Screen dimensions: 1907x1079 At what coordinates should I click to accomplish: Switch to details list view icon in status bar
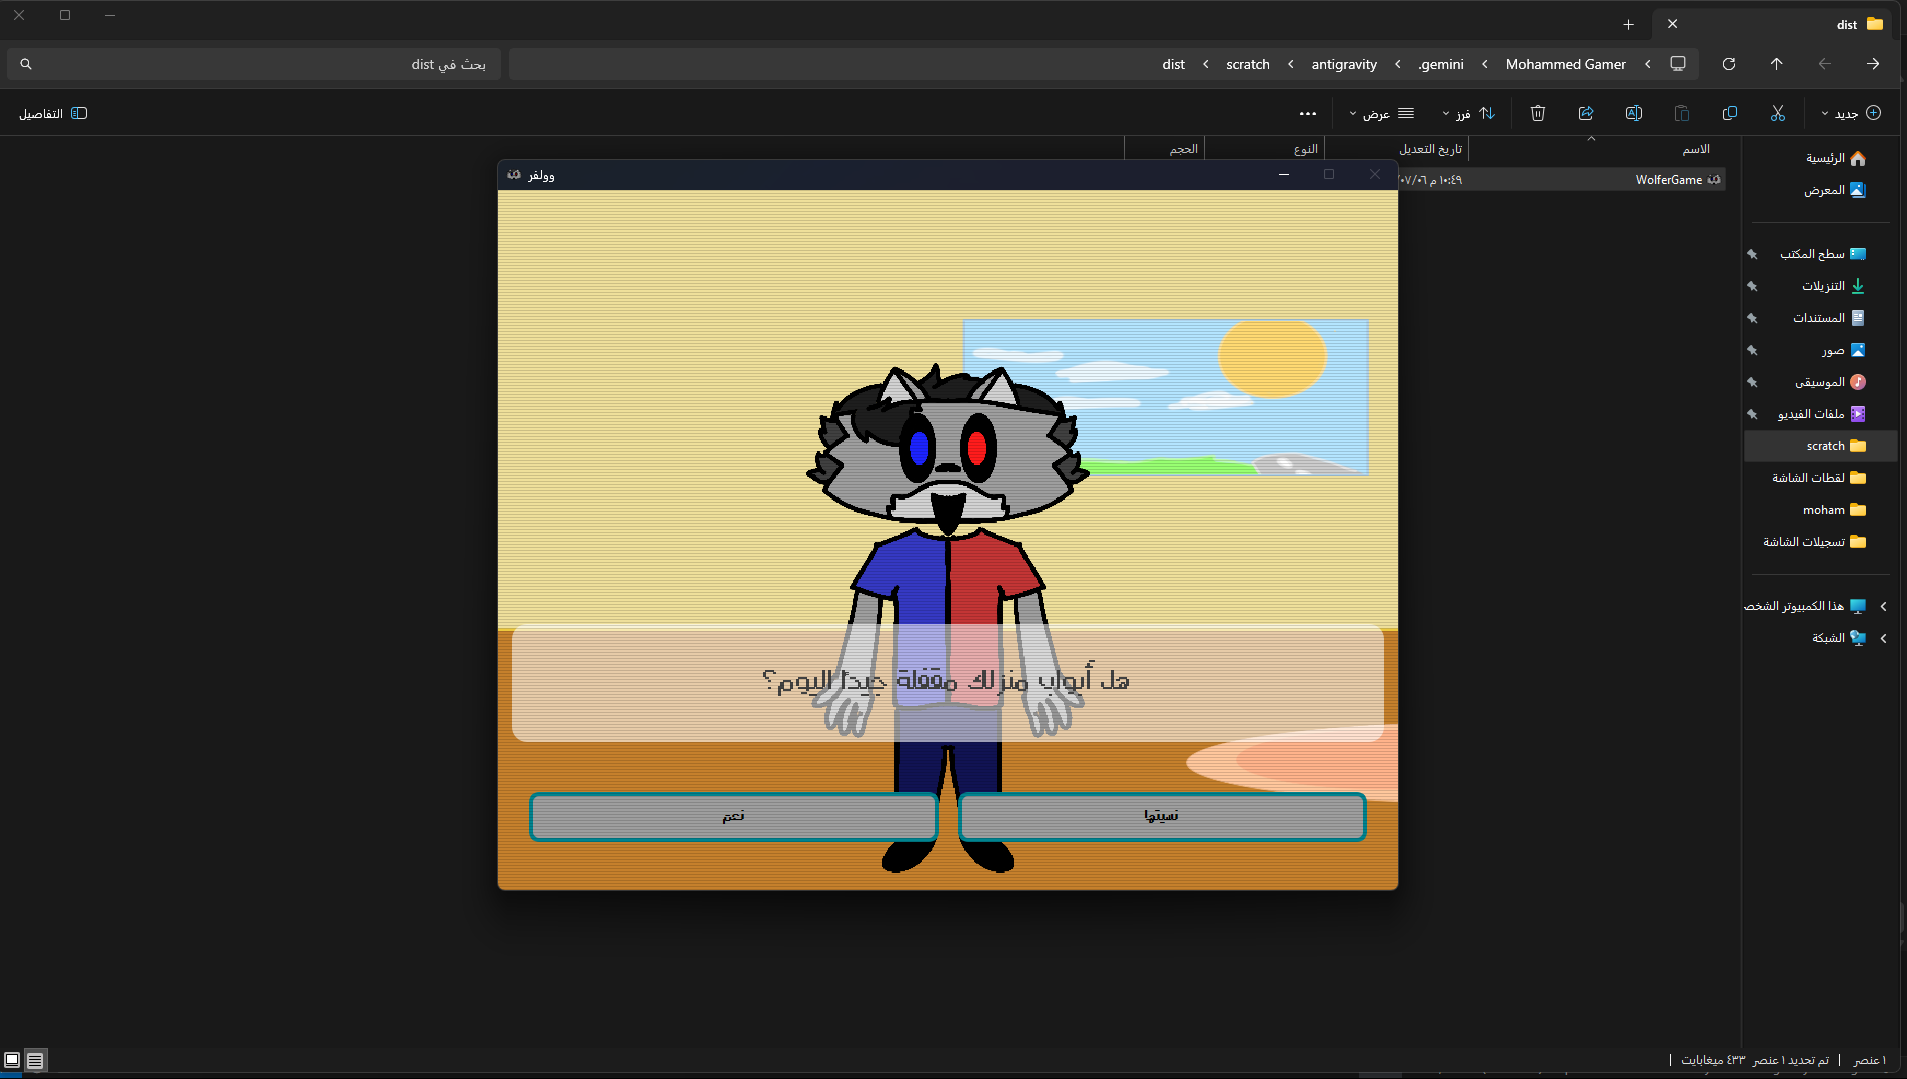point(35,1060)
